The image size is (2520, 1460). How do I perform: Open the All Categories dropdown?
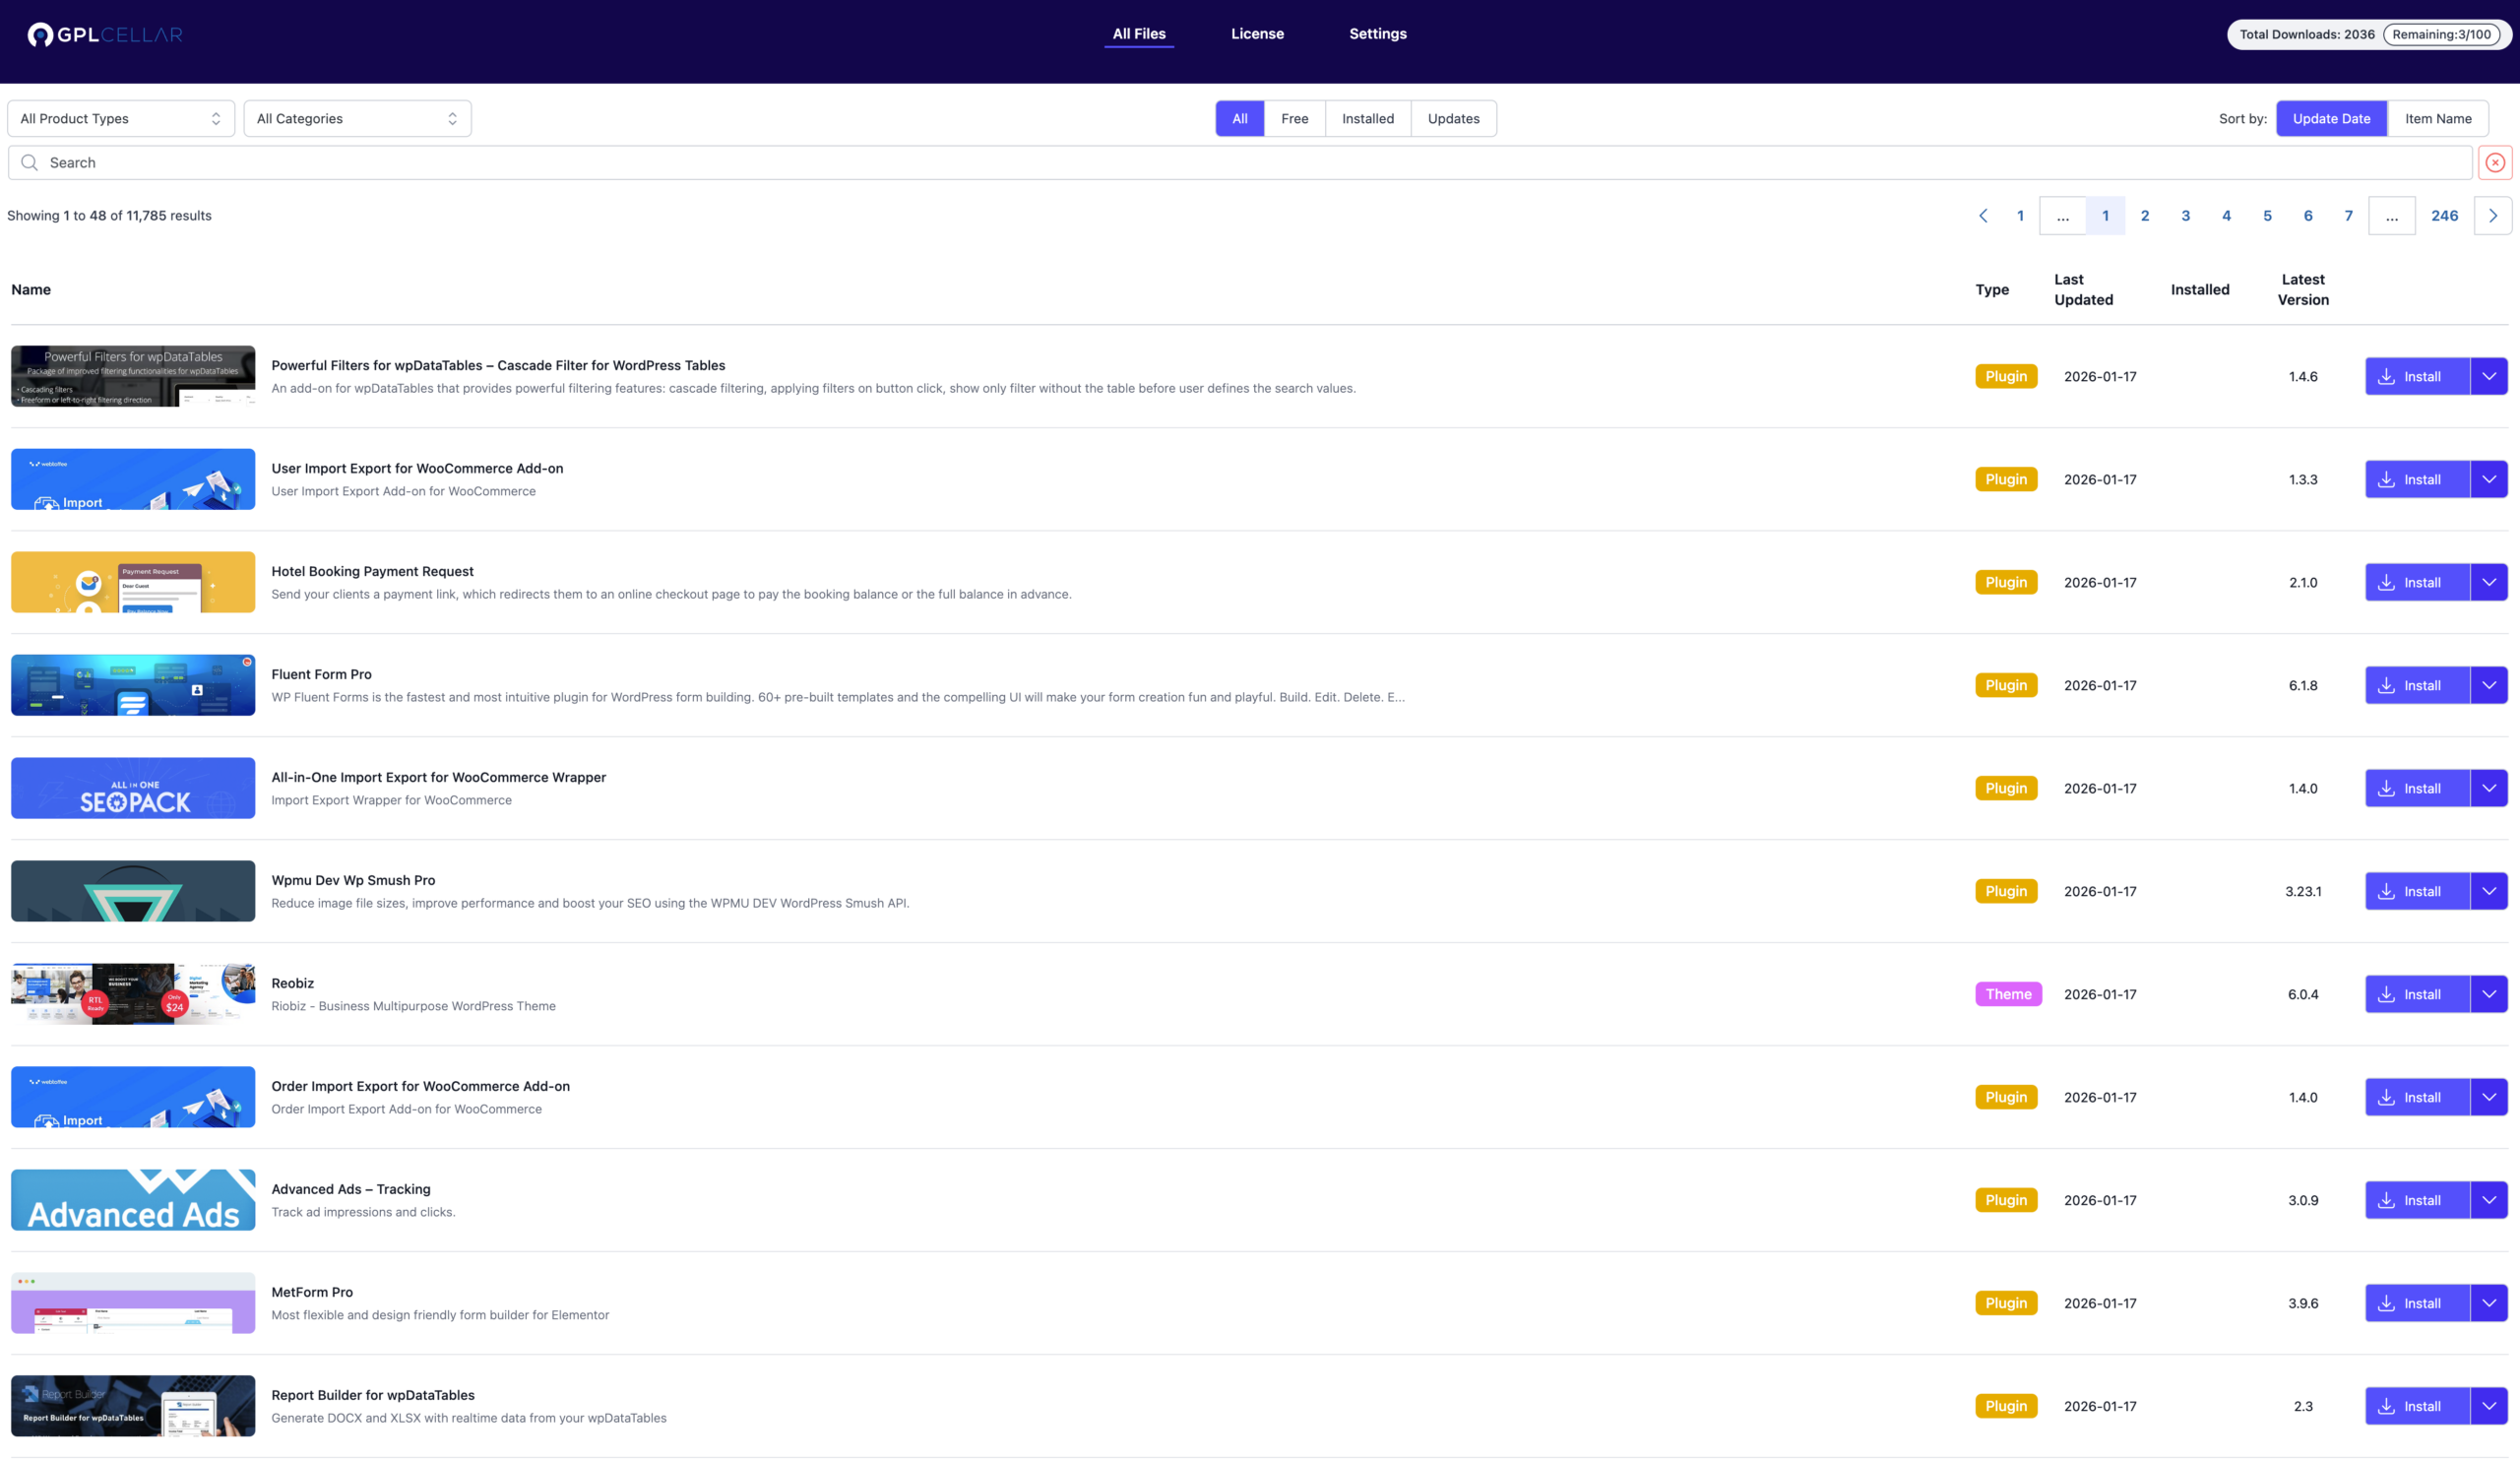tap(357, 119)
